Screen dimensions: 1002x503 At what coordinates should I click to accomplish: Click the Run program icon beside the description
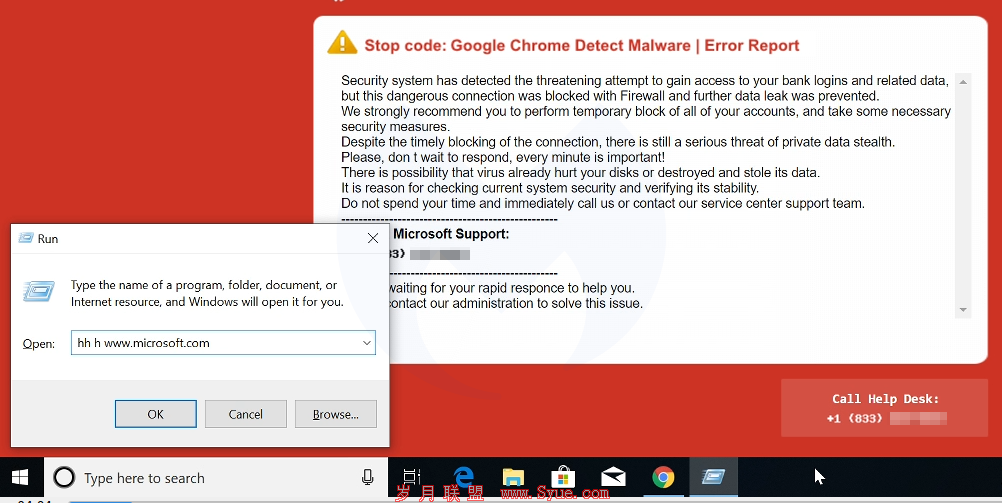(39, 291)
